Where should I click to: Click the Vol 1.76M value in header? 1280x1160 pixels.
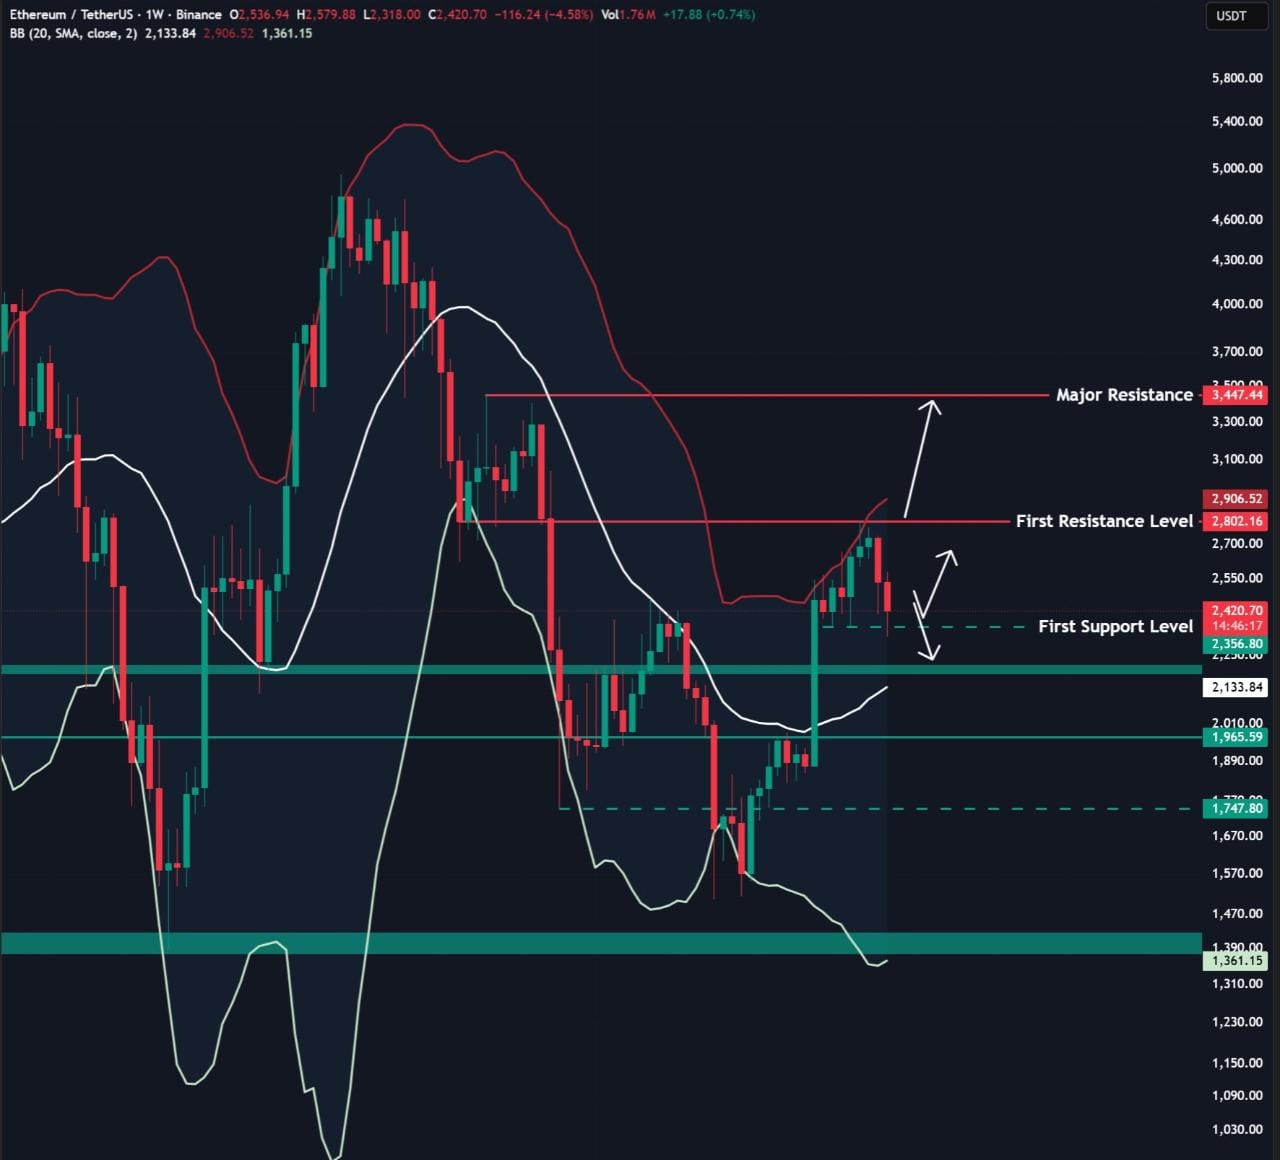629,15
